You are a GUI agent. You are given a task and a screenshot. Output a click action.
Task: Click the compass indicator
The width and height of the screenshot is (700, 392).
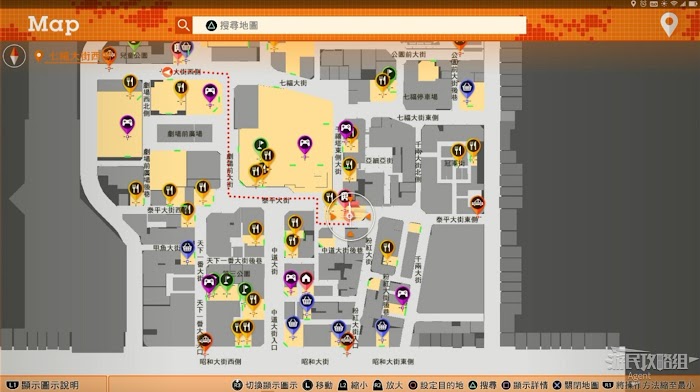[x=14, y=56]
